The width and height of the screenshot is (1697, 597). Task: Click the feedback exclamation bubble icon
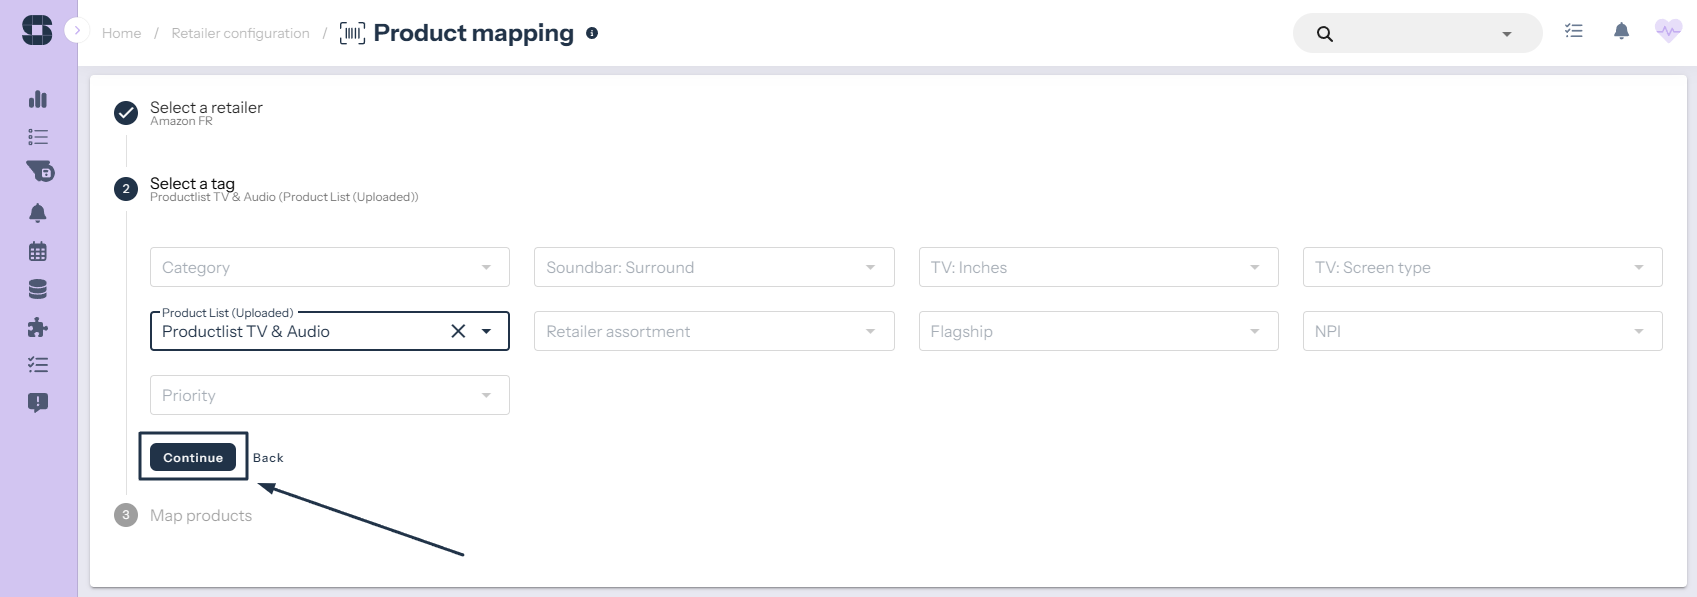pyautogui.click(x=38, y=403)
